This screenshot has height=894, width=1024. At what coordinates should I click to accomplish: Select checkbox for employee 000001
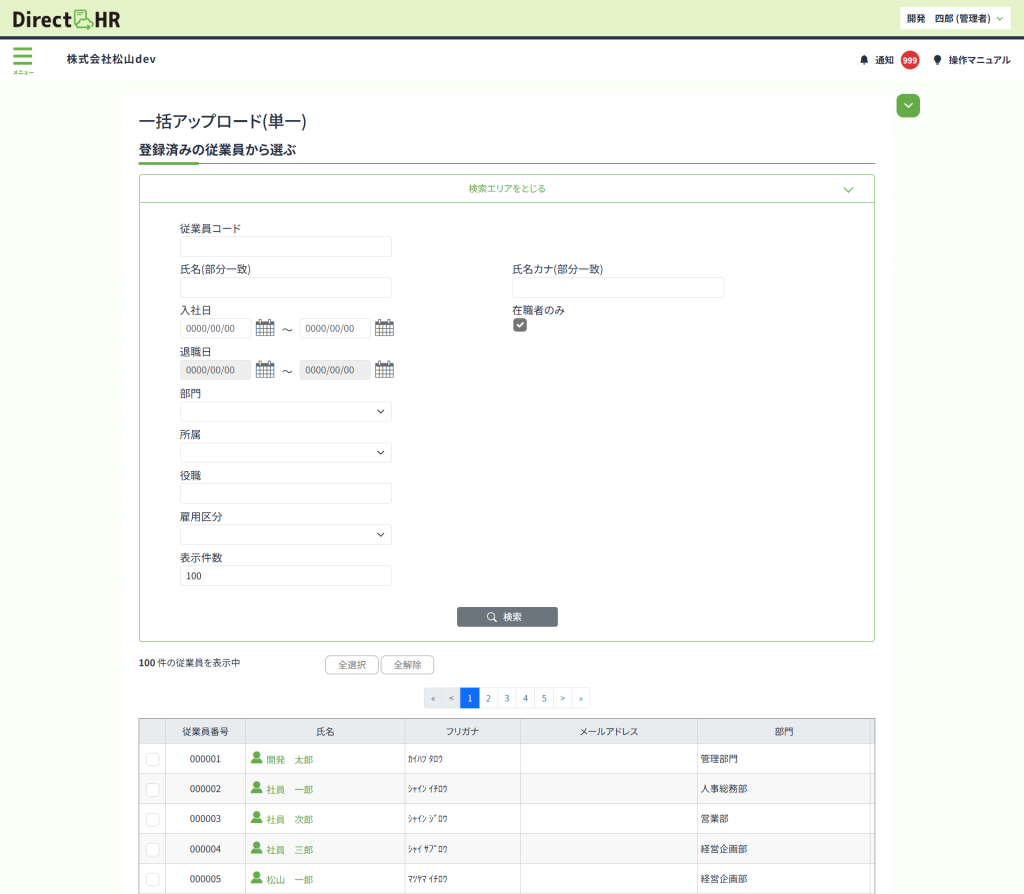(152, 760)
